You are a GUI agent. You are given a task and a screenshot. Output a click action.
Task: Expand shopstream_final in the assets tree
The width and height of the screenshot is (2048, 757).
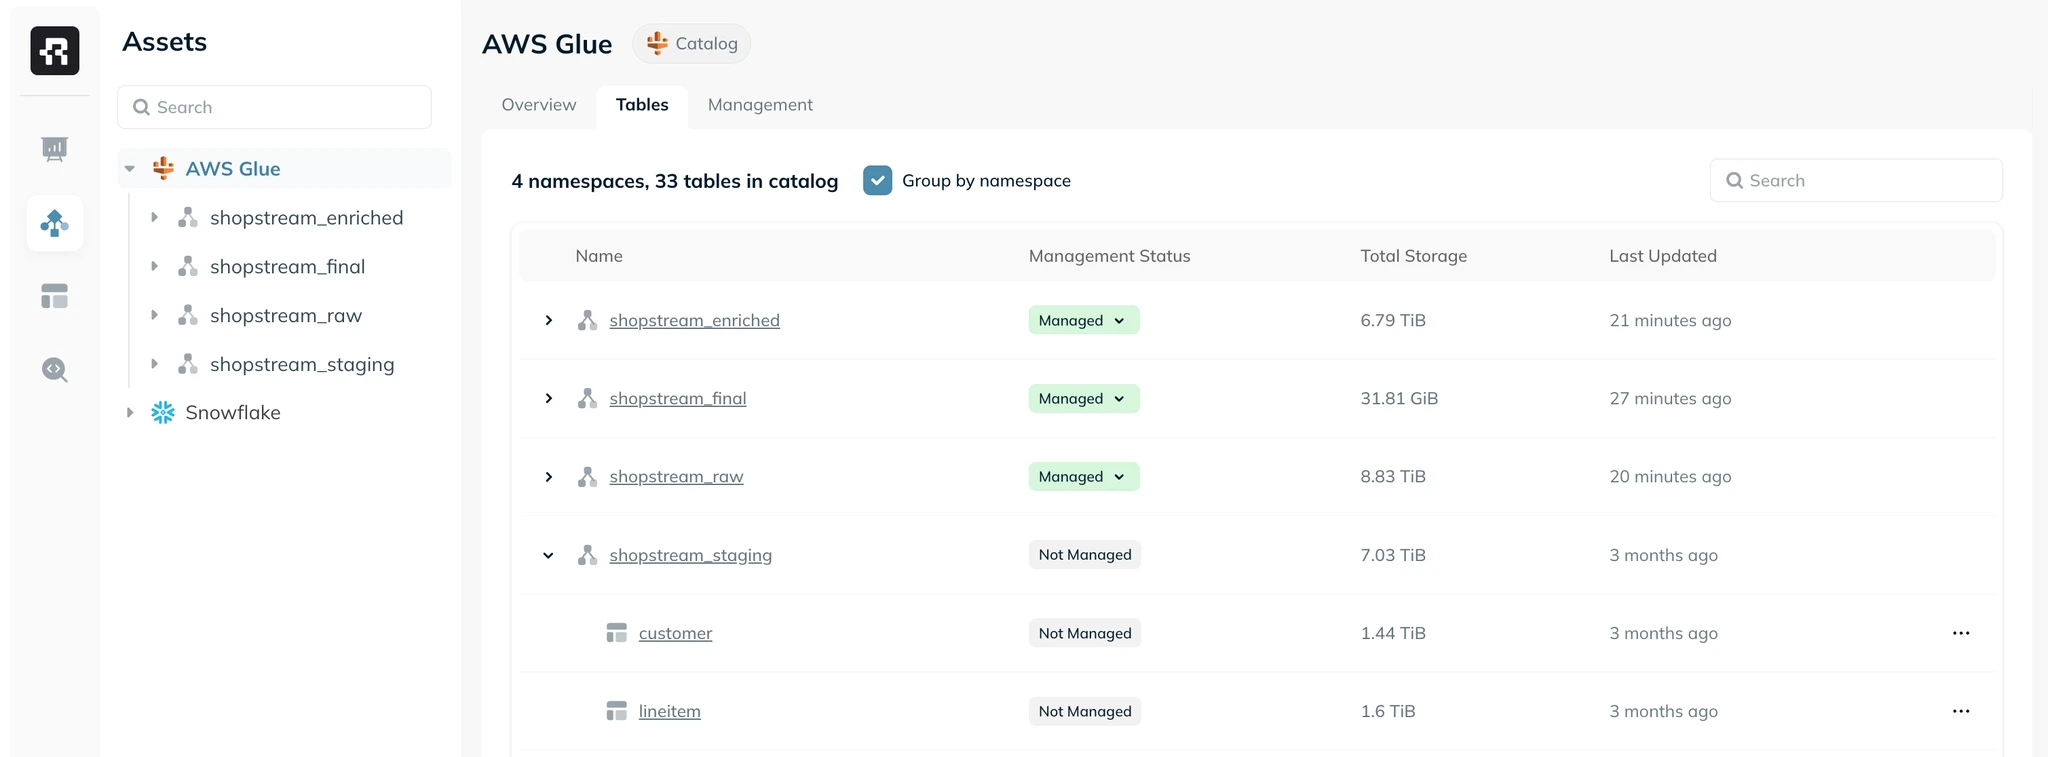point(154,266)
